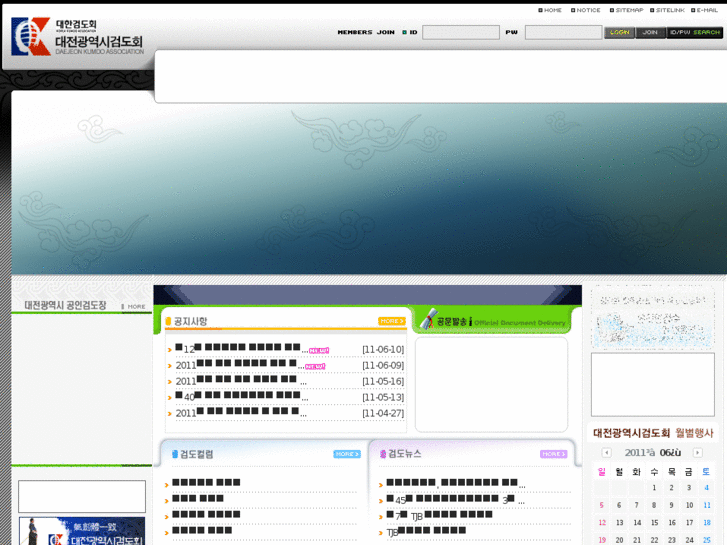Select day 15 in the calendar
This screenshot has width=727, height=545.
[654, 523]
